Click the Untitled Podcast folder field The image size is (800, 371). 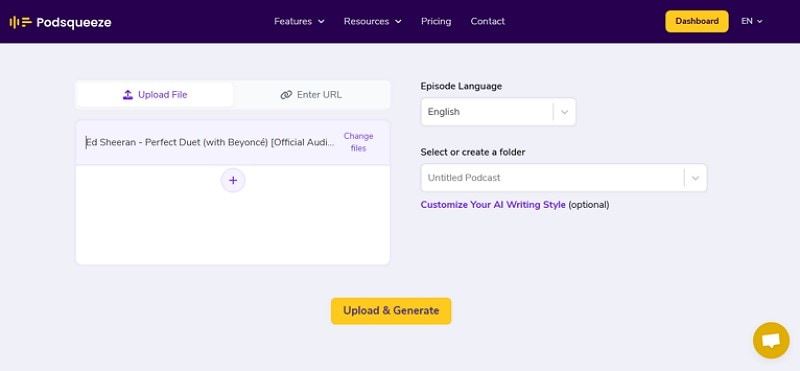pyautogui.click(x=564, y=178)
